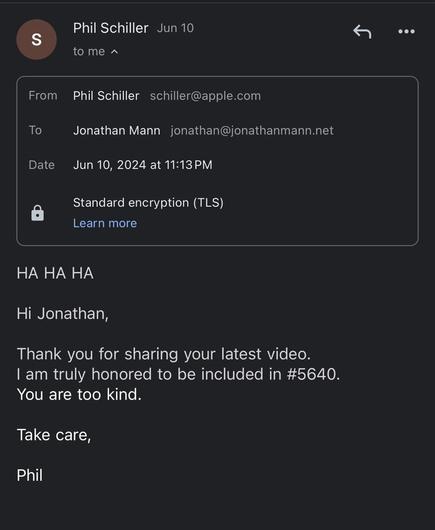Tap the 'Take care,' closing line

[x=54, y=435]
